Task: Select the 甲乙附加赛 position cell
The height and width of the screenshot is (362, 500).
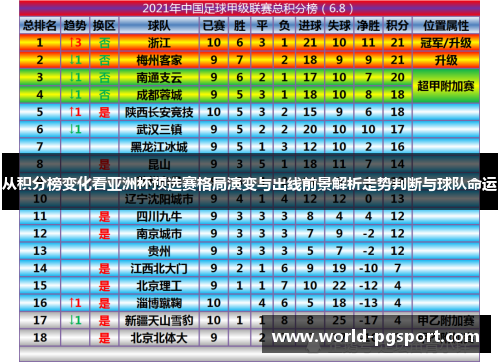Action: tap(446, 320)
